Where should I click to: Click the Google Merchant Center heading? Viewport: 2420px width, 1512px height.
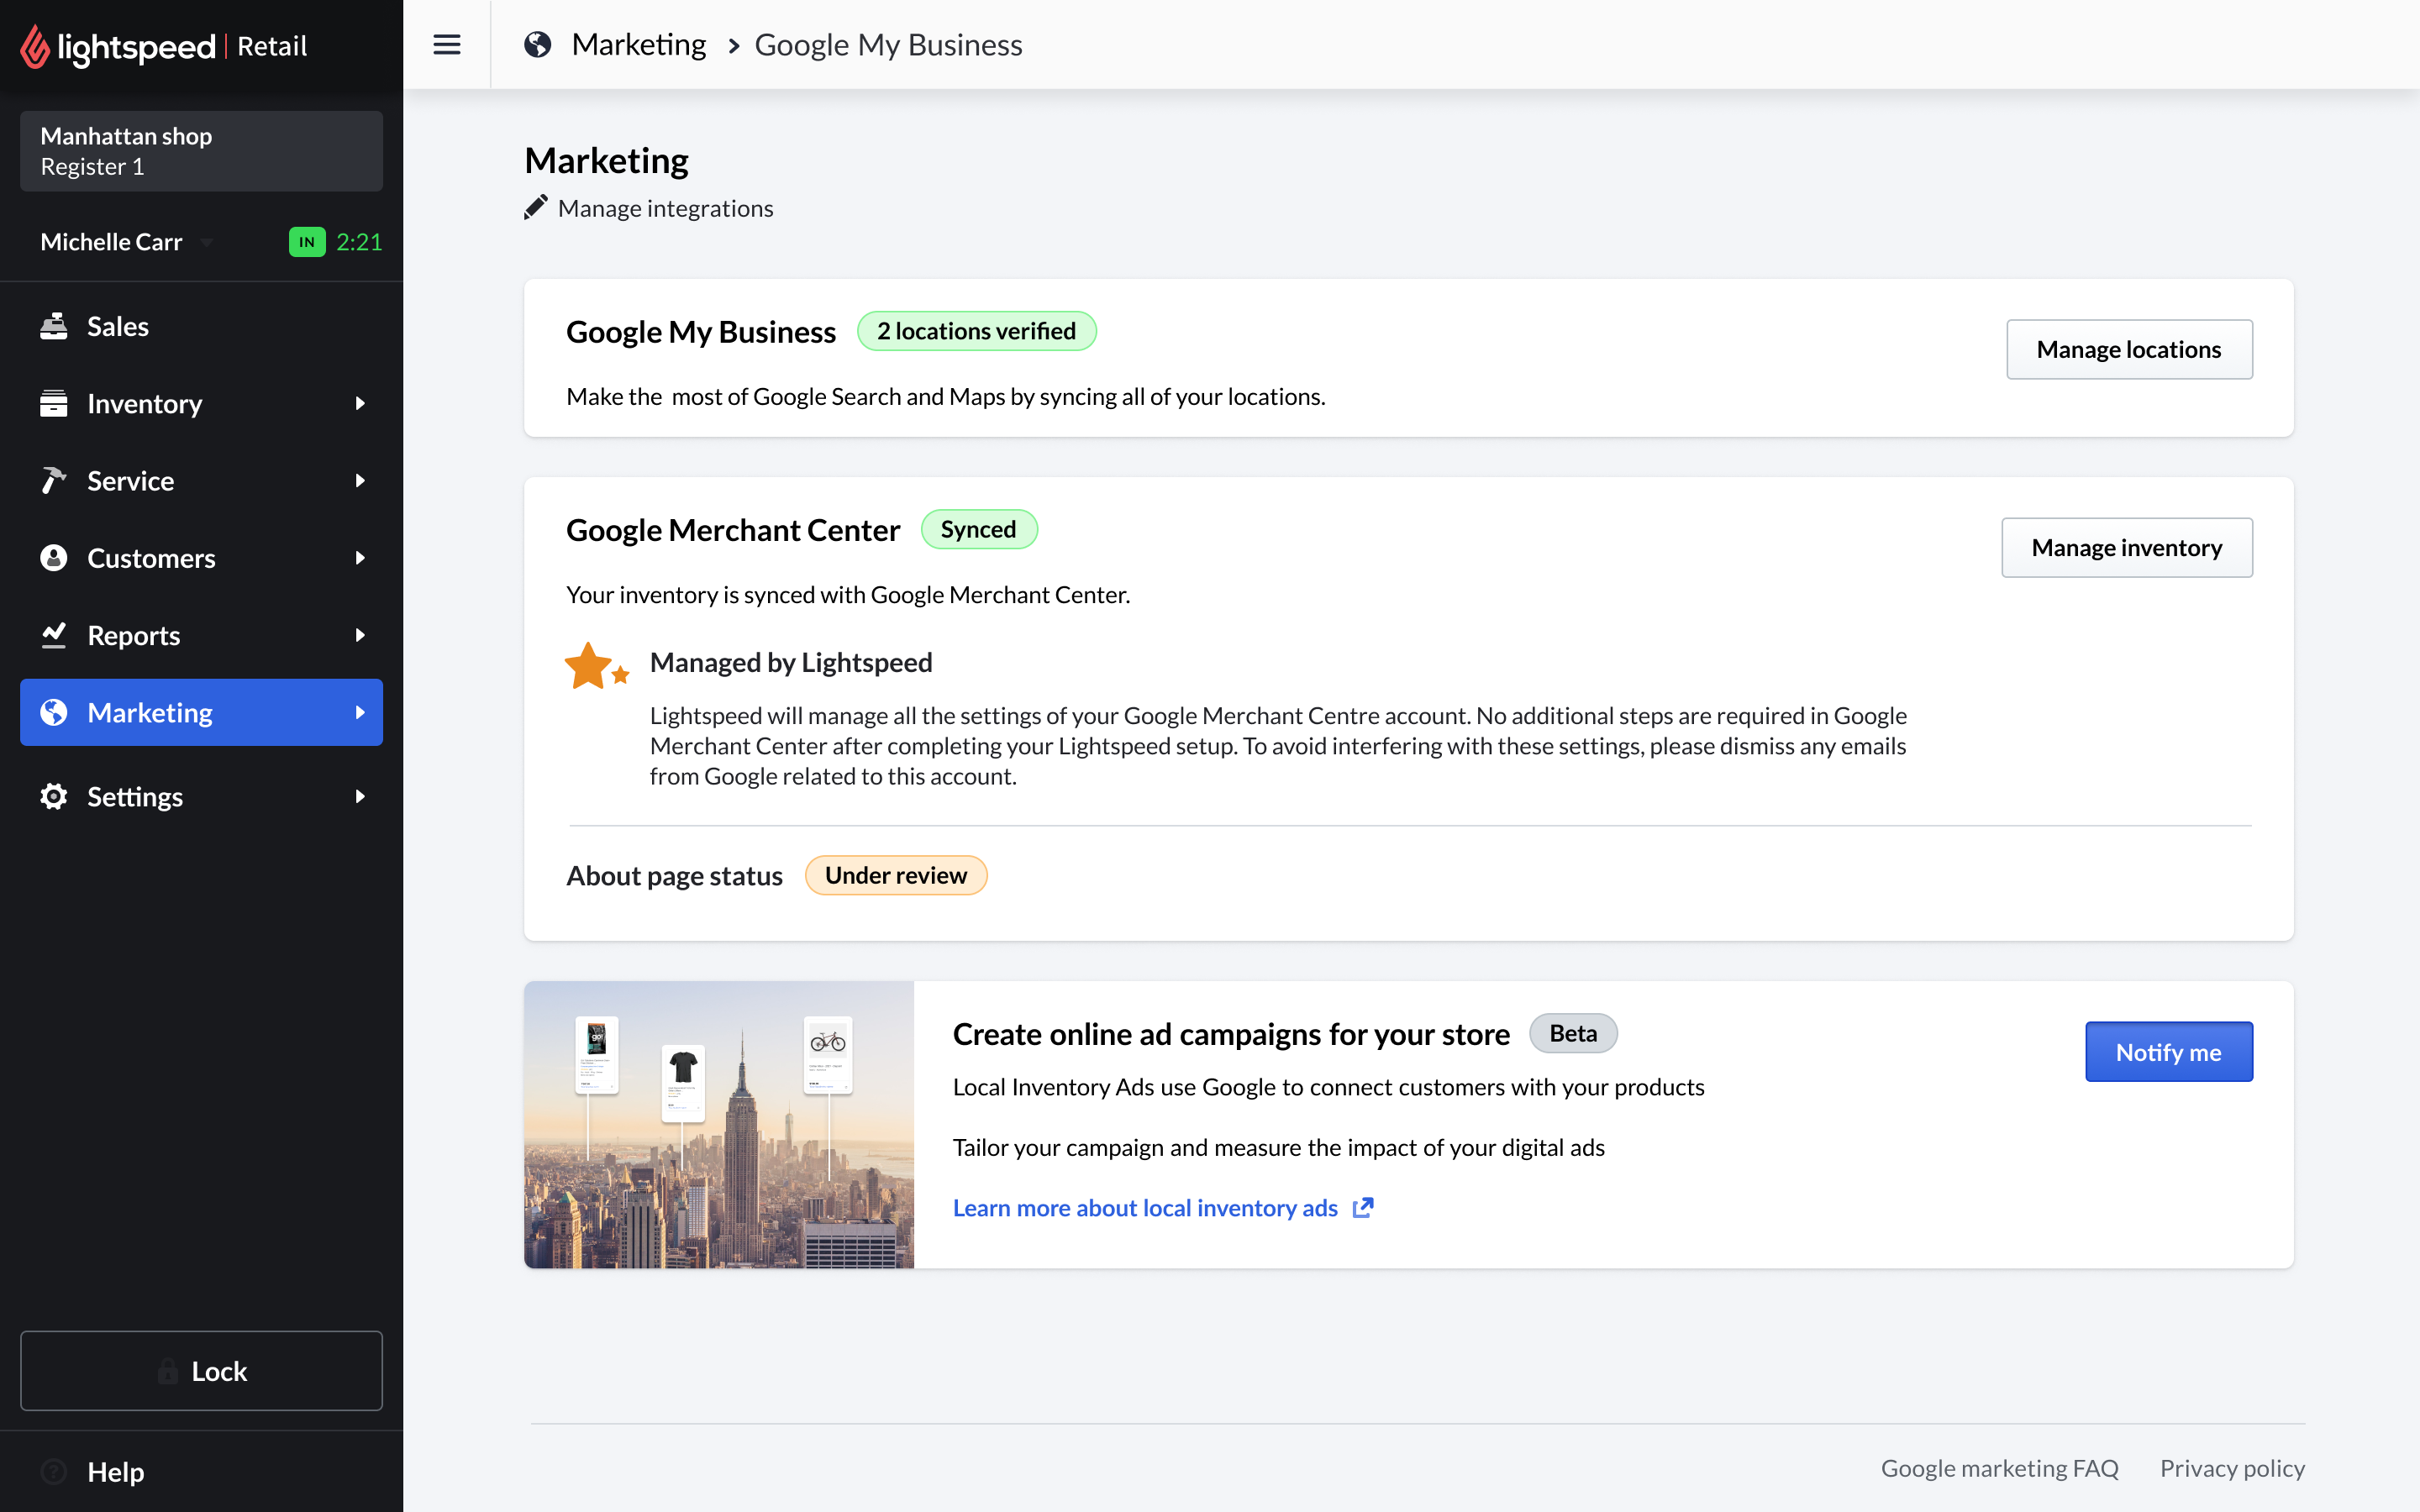tap(733, 529)
